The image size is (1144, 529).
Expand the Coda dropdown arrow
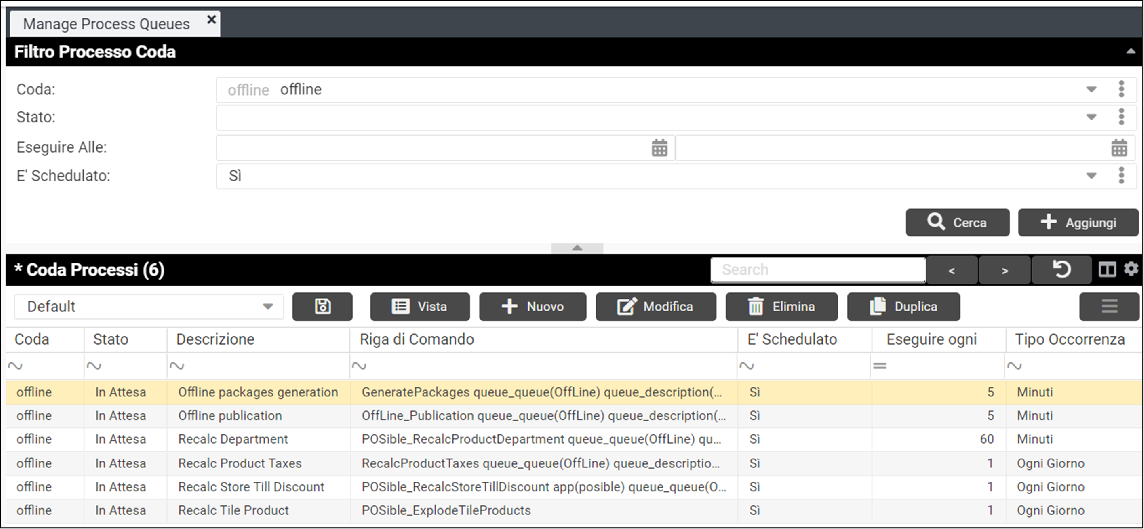click(x=1092, y=90)
